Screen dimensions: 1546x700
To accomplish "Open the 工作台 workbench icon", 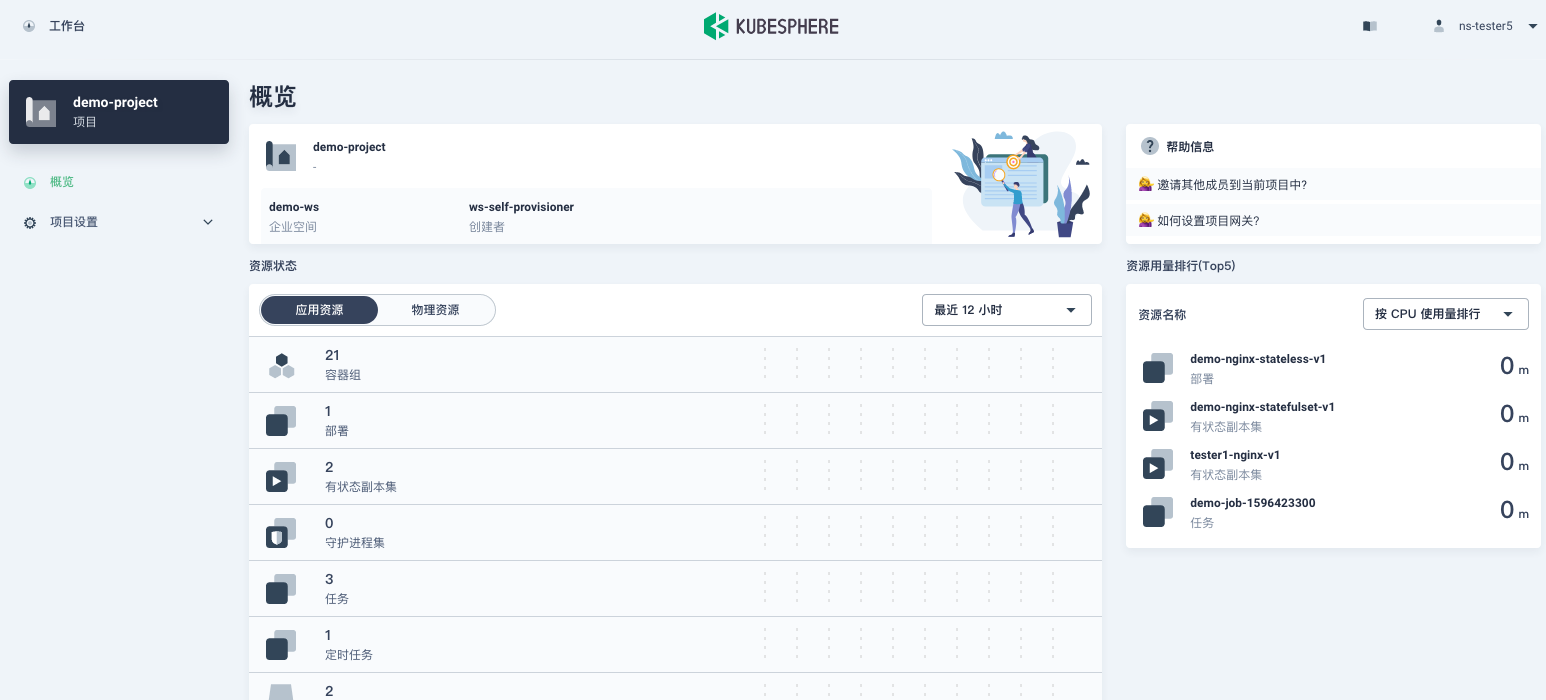I will point(29,26).
